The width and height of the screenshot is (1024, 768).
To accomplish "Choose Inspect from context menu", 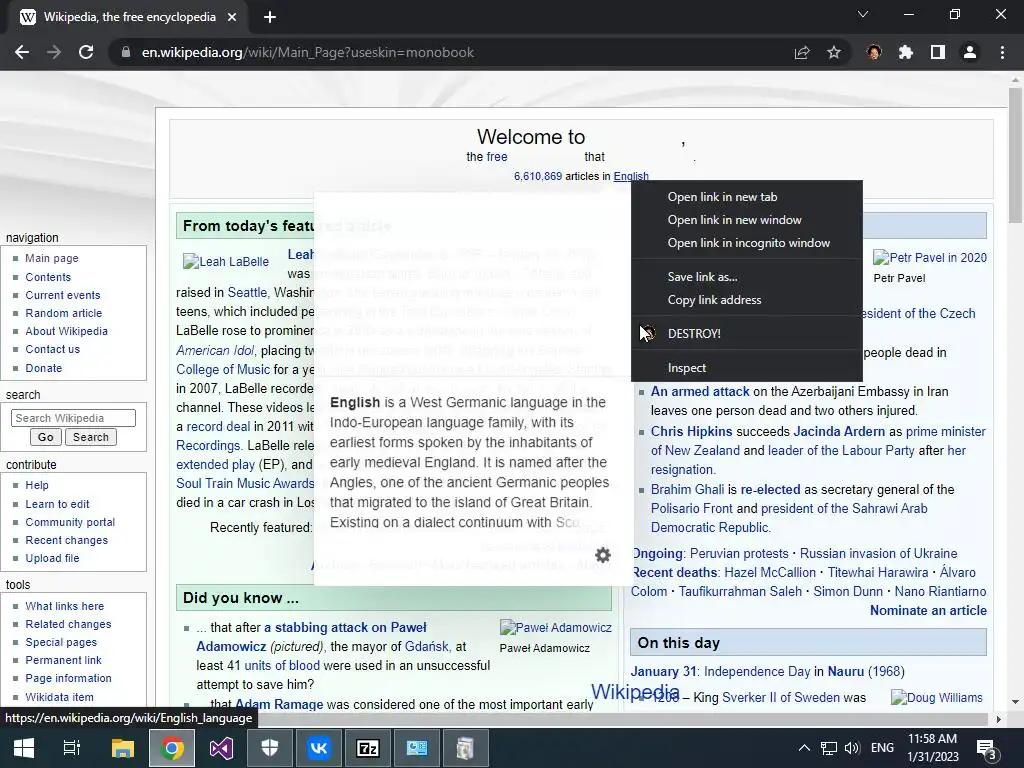I will 746,368.
